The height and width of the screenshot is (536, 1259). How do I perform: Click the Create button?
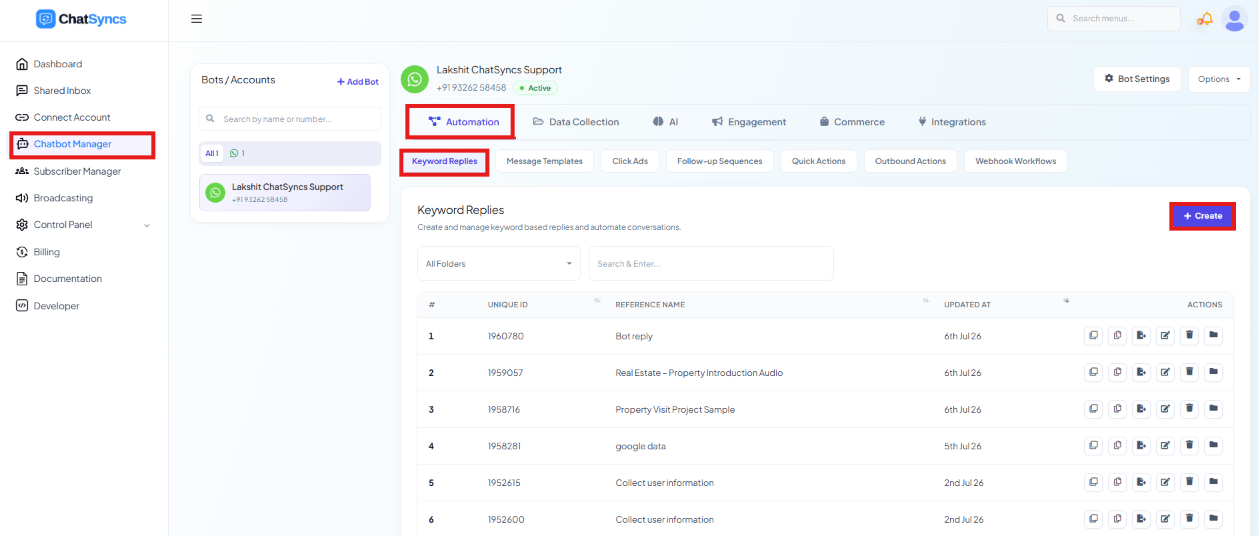[x=1203, y=216]
